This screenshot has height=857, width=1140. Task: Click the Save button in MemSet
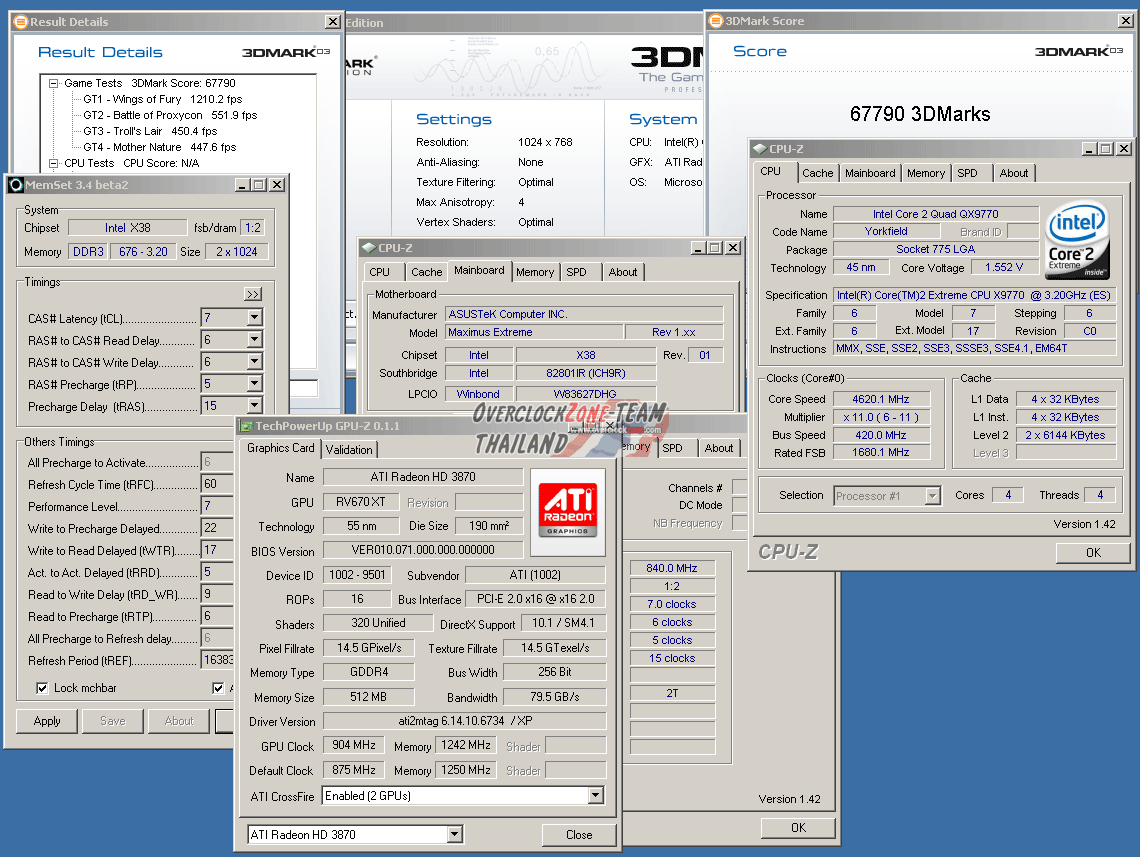click(x=113, y=721)
